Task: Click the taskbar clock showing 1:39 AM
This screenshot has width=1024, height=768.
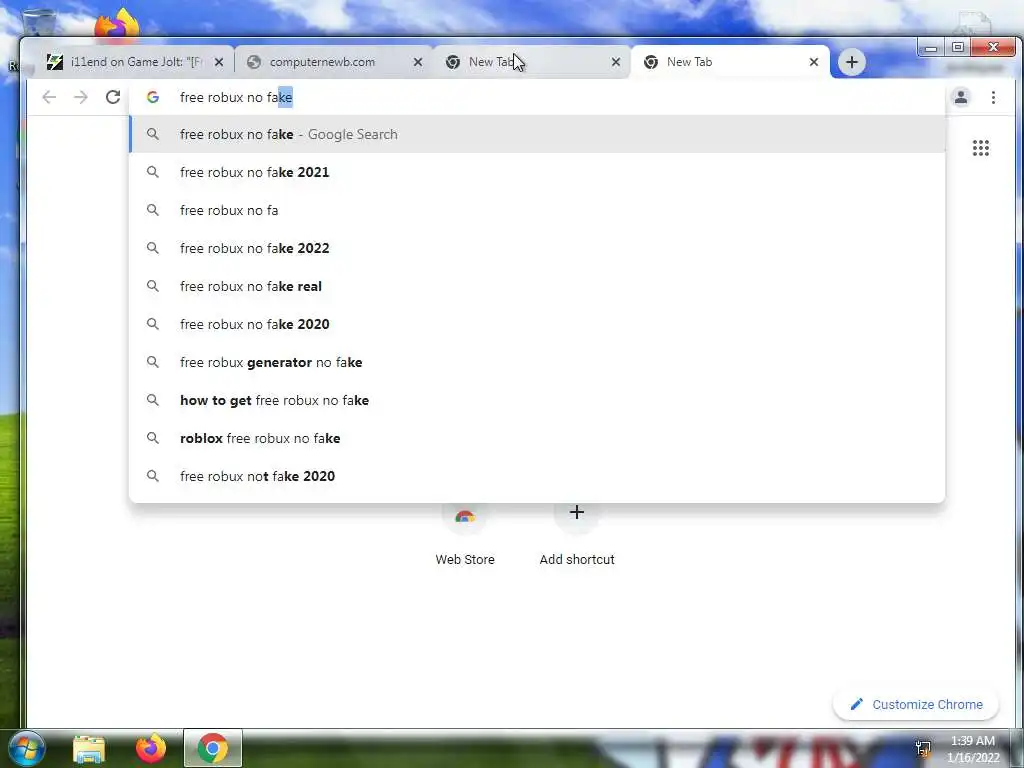Action: (x=973, y=749)
